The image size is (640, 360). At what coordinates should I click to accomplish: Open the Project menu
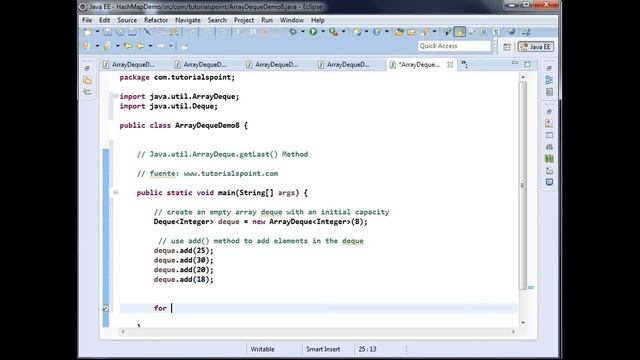point(244,20)
